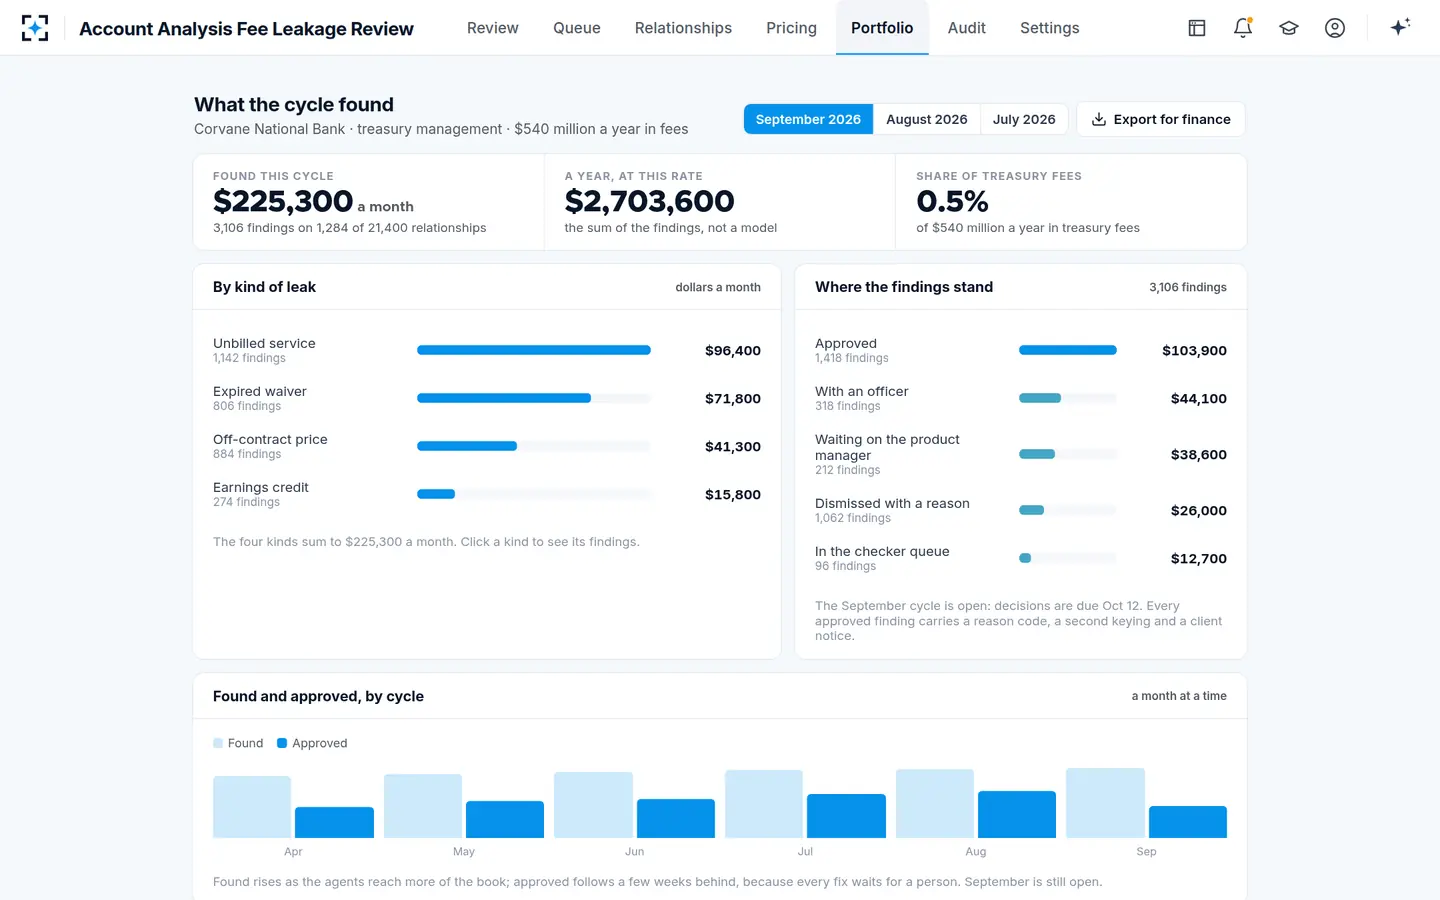Click the 0.5% share figure

point(952,201)
